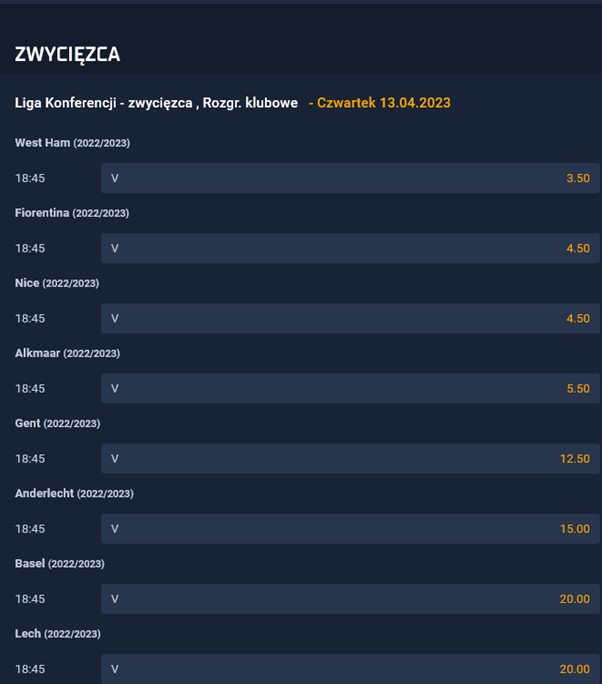Choose Basel winner odds 20.00
602x684 pixels.
tap(350, 599)
